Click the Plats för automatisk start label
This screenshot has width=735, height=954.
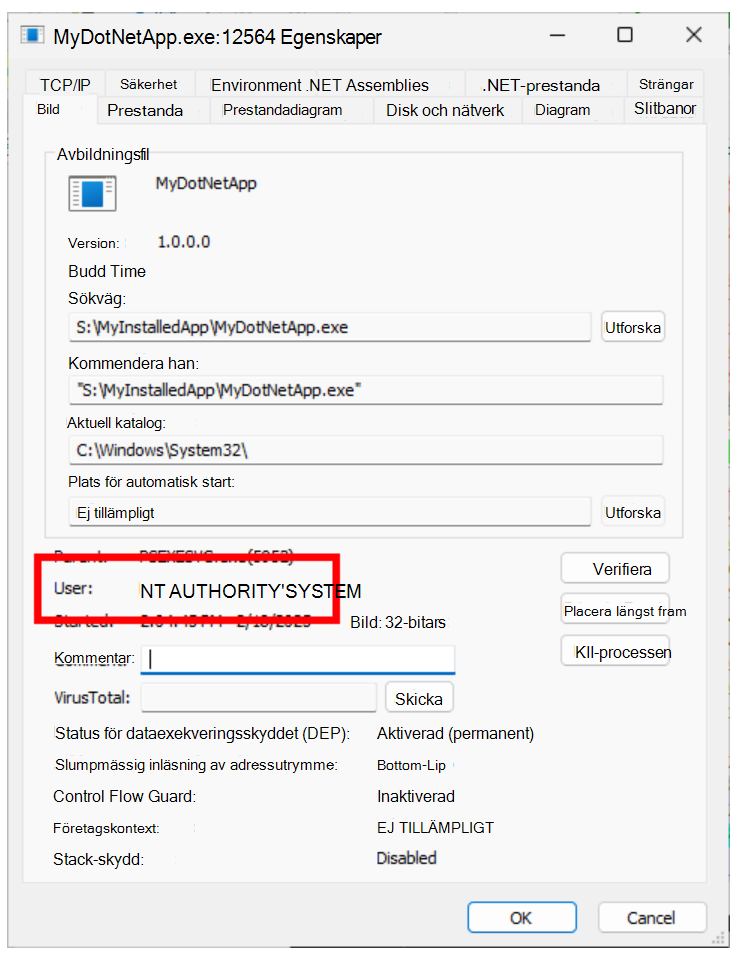click(x=152, y=482)
